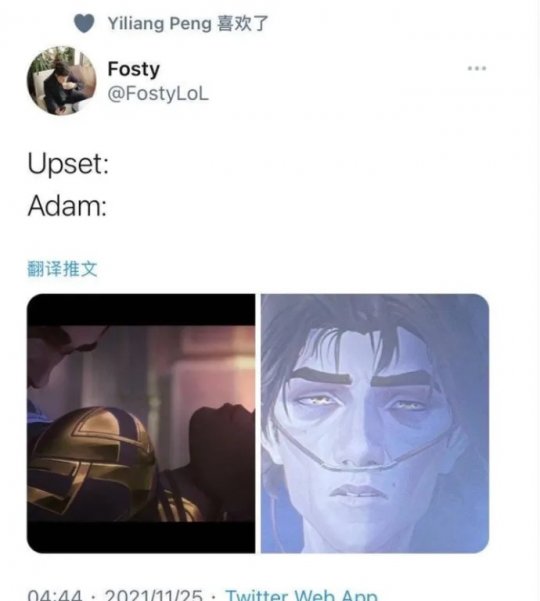Click the "Adam:" line of tweet
540x601 pixels.
(x=67, y=206)
